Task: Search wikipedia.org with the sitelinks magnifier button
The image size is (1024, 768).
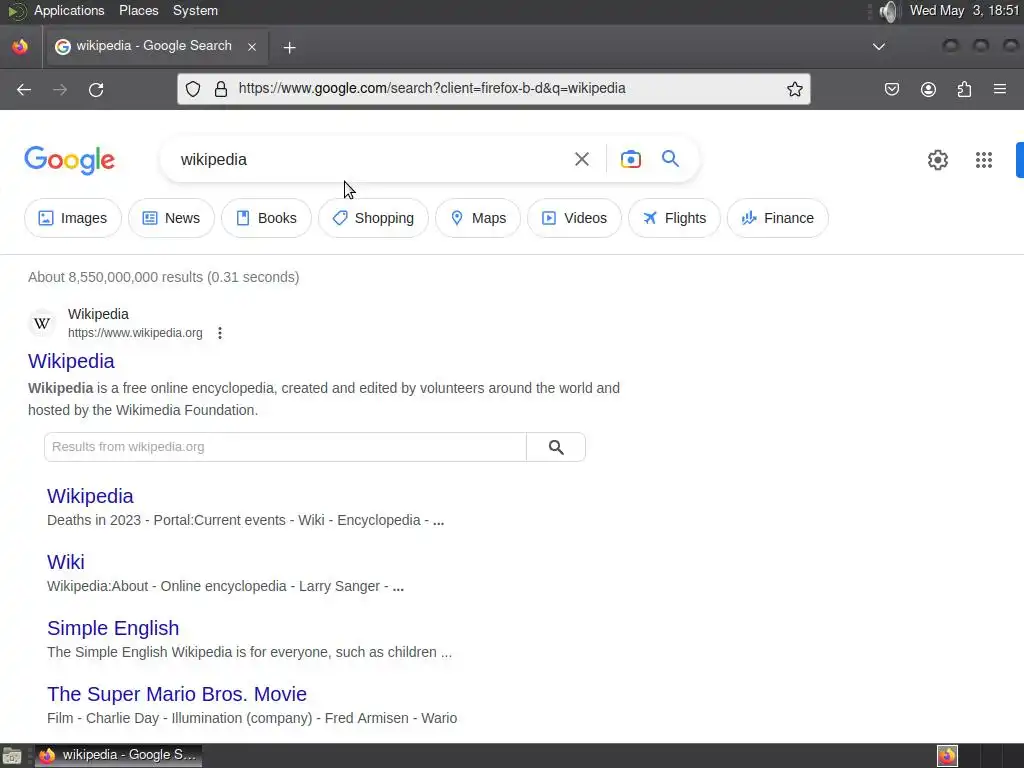Action: (556, 447)
